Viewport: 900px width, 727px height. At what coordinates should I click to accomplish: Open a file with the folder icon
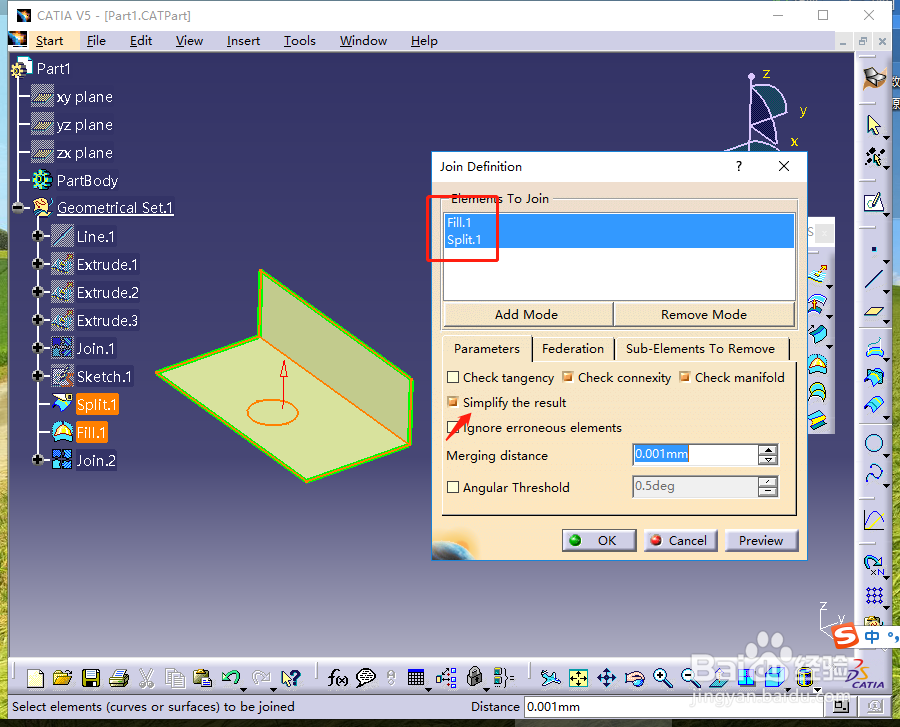coord(63,678)
